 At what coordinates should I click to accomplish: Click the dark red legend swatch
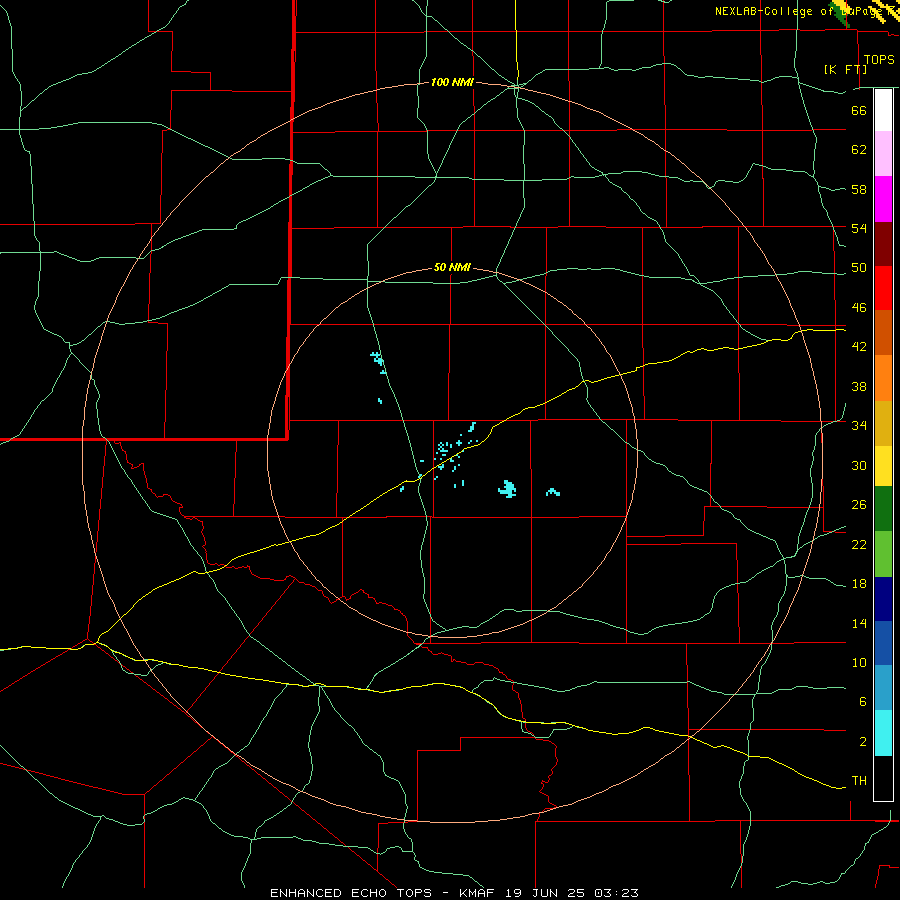[x=883, y=244]
